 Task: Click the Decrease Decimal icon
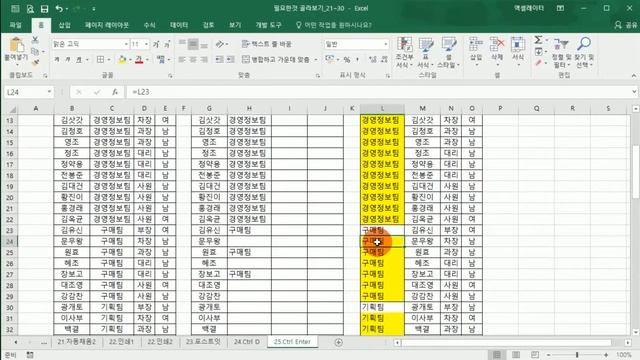coord(384,60)
